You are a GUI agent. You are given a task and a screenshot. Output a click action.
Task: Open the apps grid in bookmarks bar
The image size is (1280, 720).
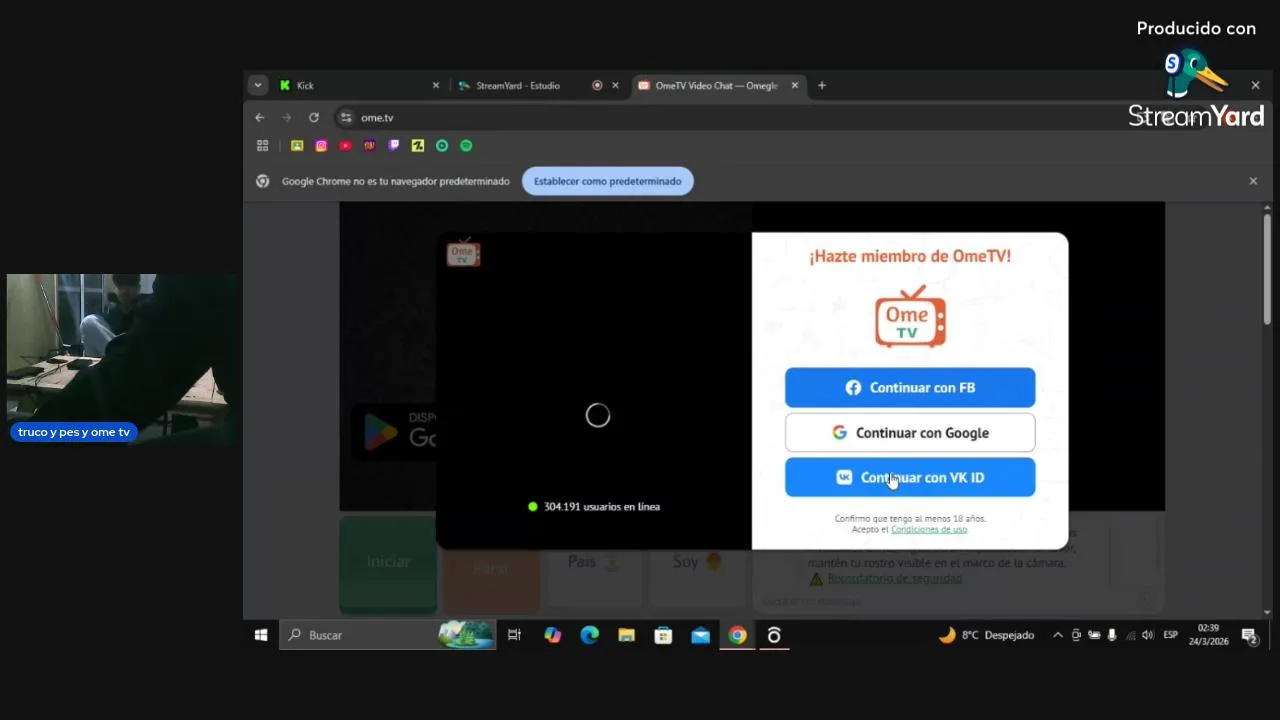click(x=263, y=145)
